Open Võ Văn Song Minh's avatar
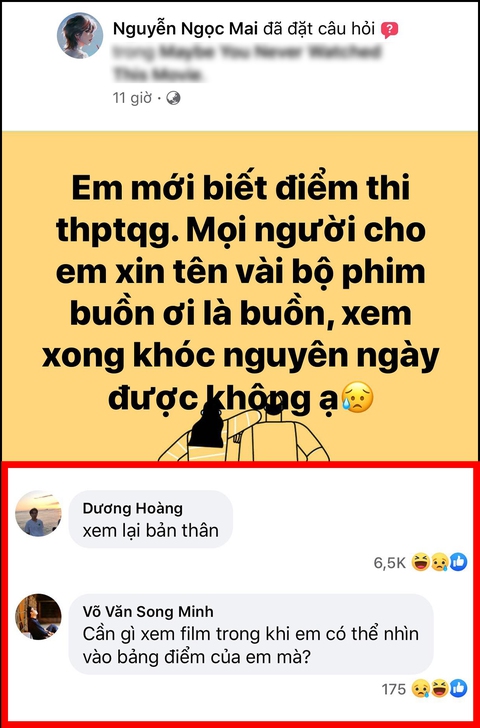 (38, 617)
